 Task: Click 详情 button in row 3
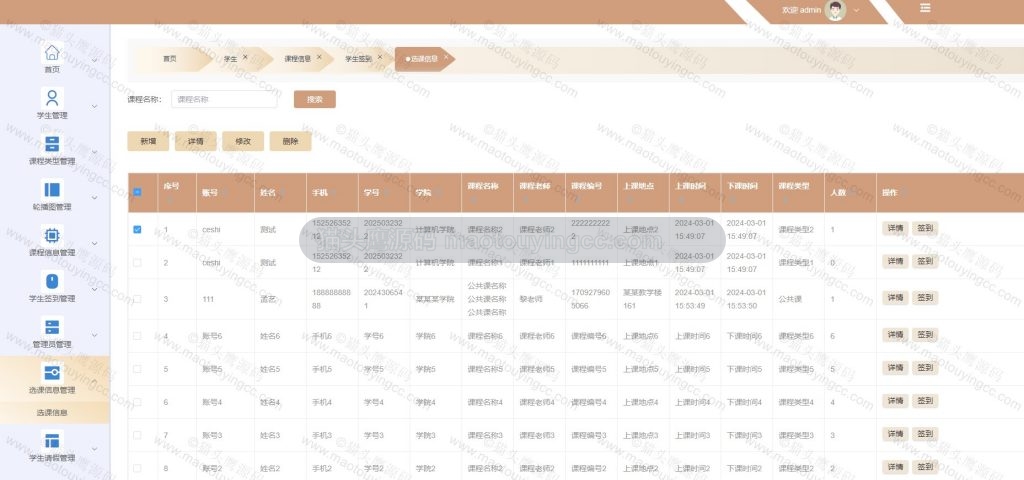894,298
